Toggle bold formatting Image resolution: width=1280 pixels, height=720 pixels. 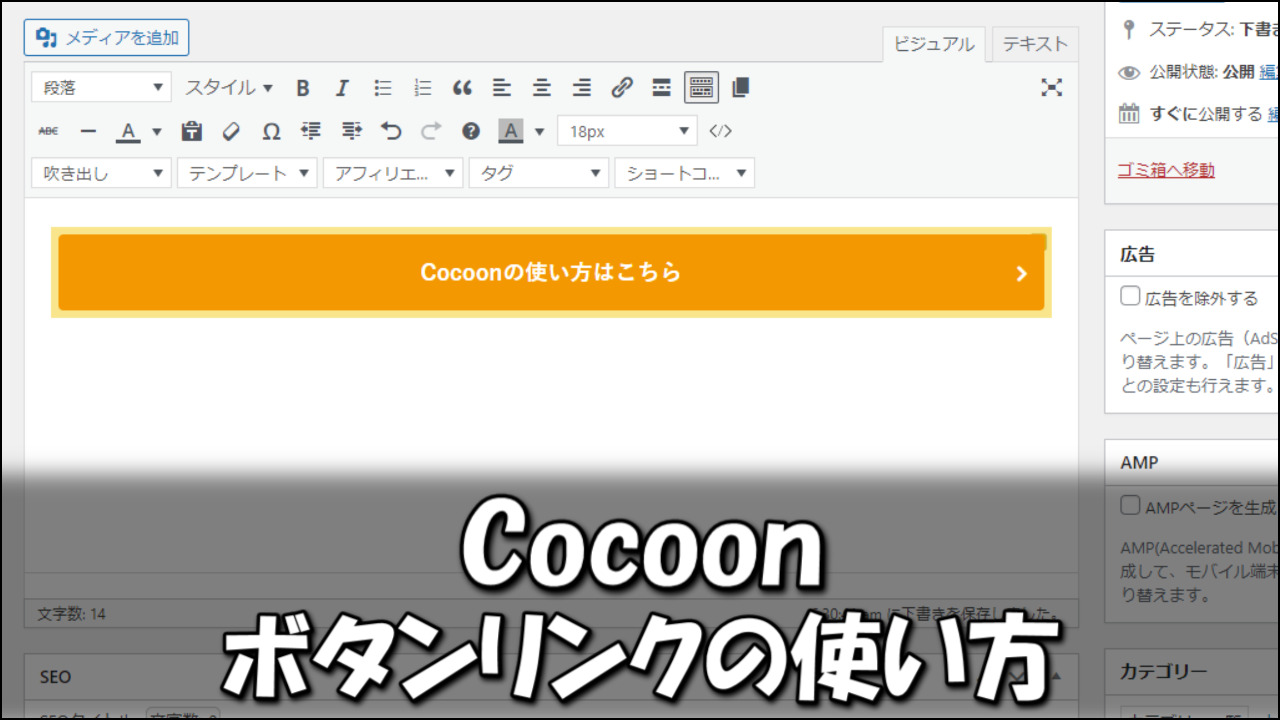tap(302, 88)
